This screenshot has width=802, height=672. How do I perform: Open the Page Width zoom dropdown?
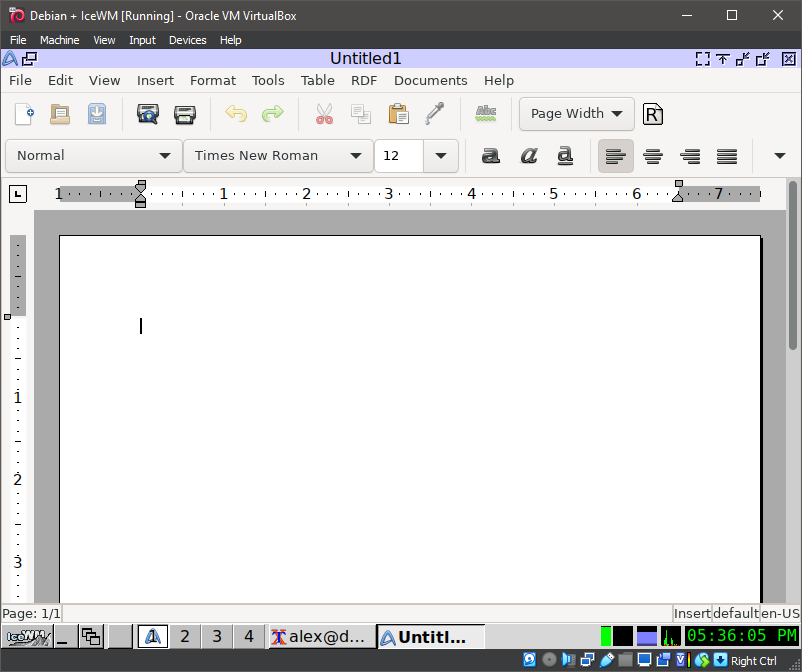tap(576, 114)
